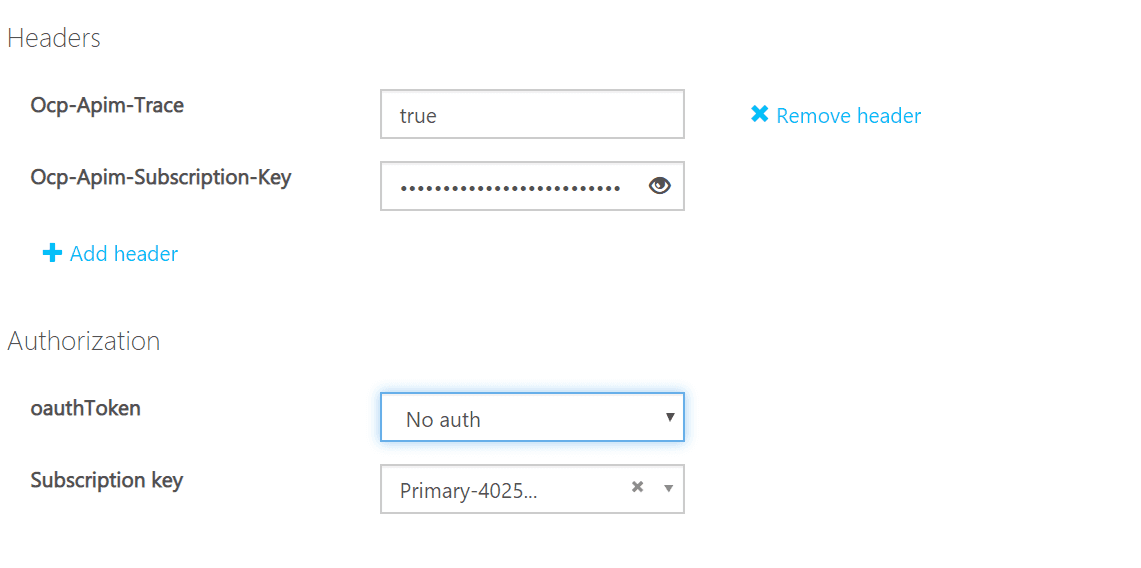The width and height of the screenshot is (1141, 568).
Task: Reveal the subscription key using the eye icon
Action: [x=659, y=186]
